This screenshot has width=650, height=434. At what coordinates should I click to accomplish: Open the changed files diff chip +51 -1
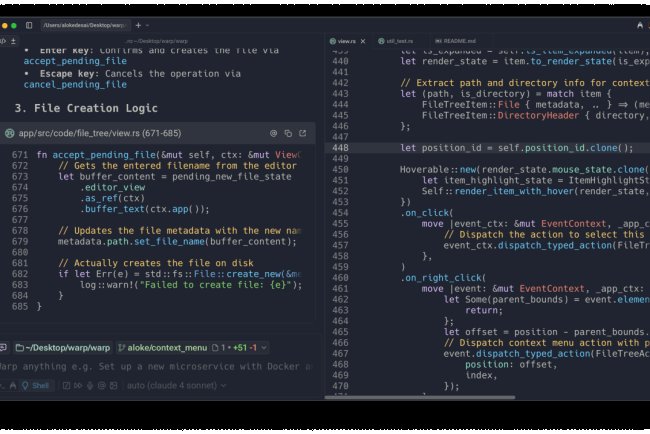coord(234,348)
